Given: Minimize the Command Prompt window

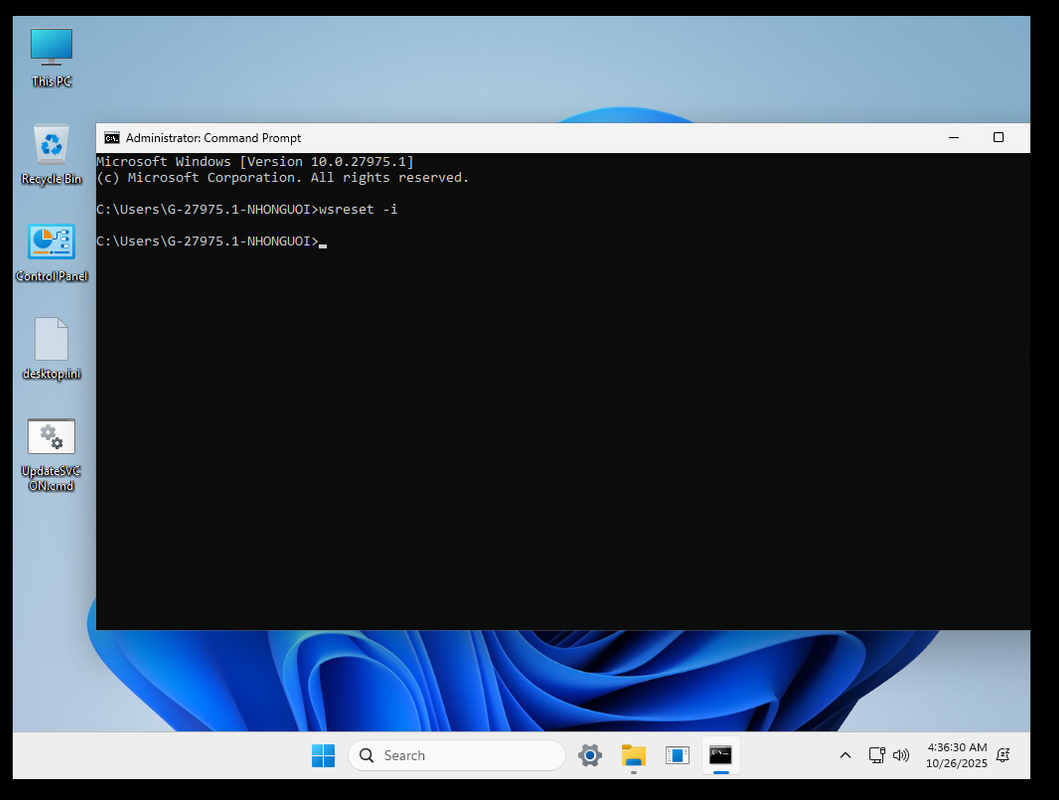Looking at the screenshot, I should tap(954, 138).
